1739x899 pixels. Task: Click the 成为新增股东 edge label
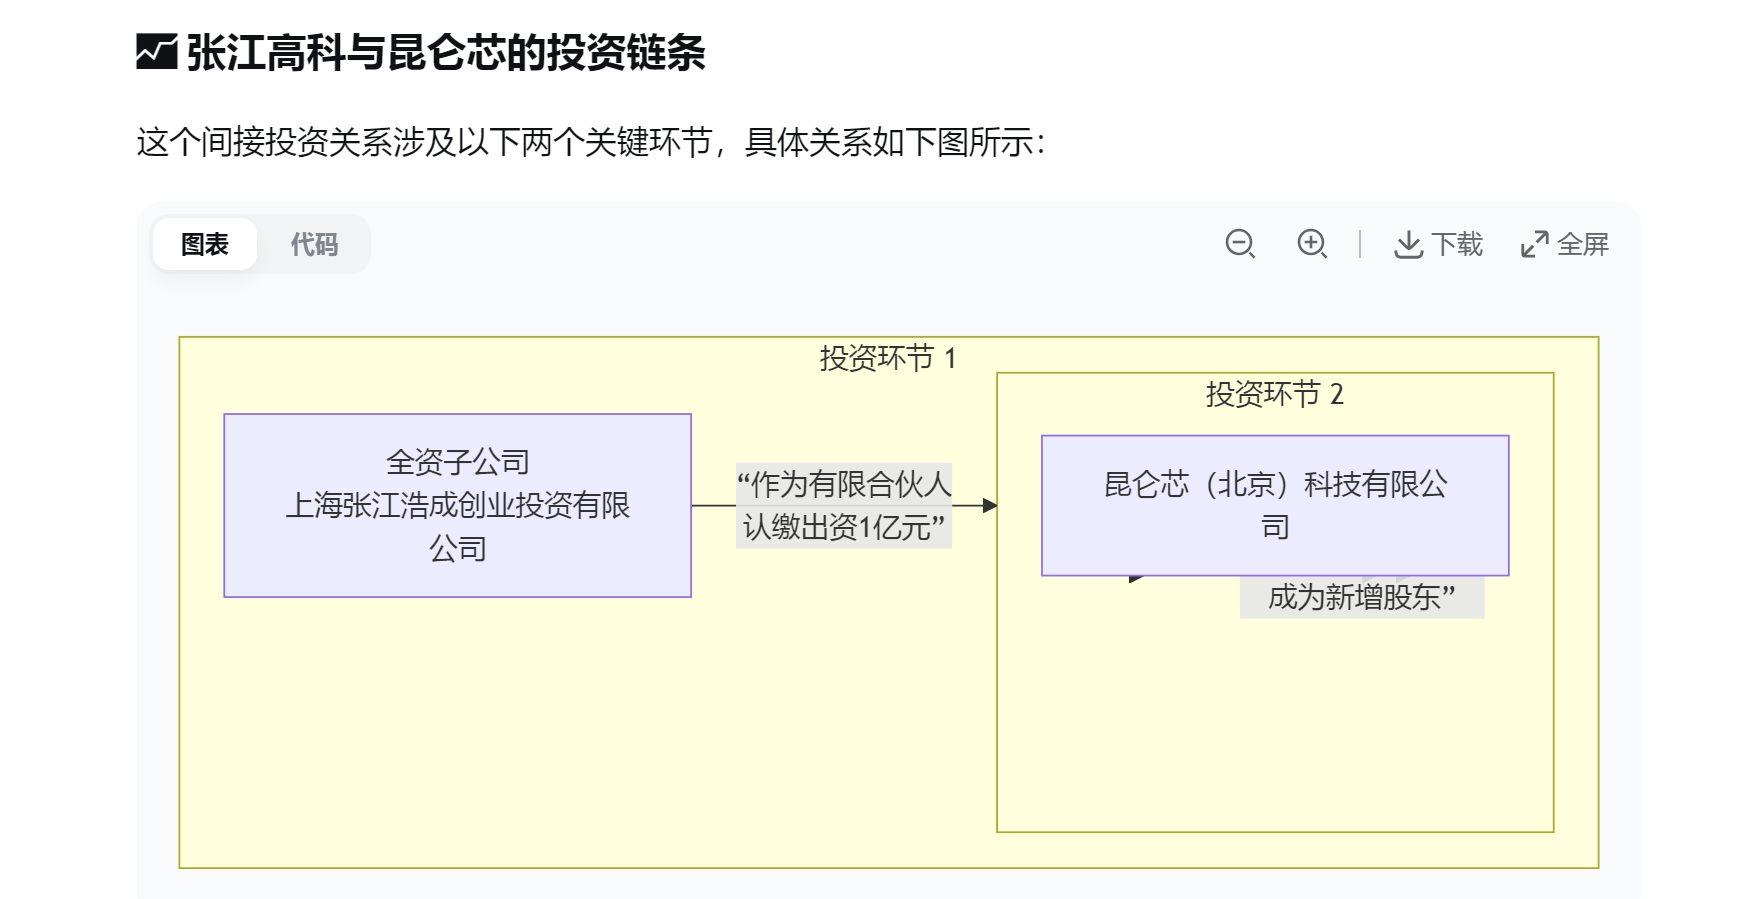pyautogui.click(x=1361, y=598)
